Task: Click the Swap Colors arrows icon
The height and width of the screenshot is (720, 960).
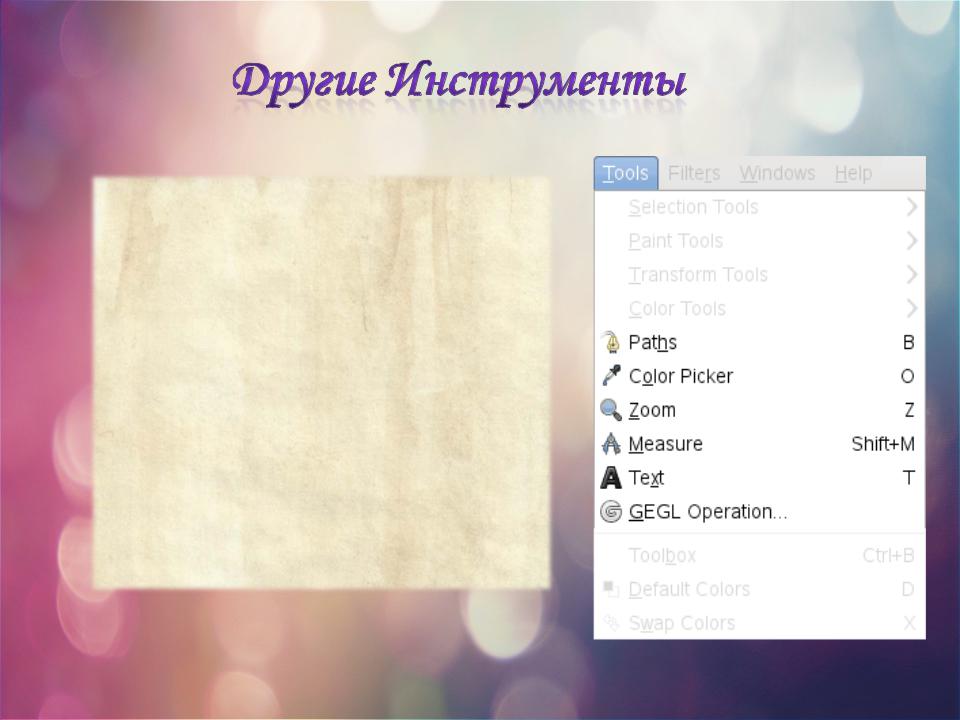Action: (611, 623)
